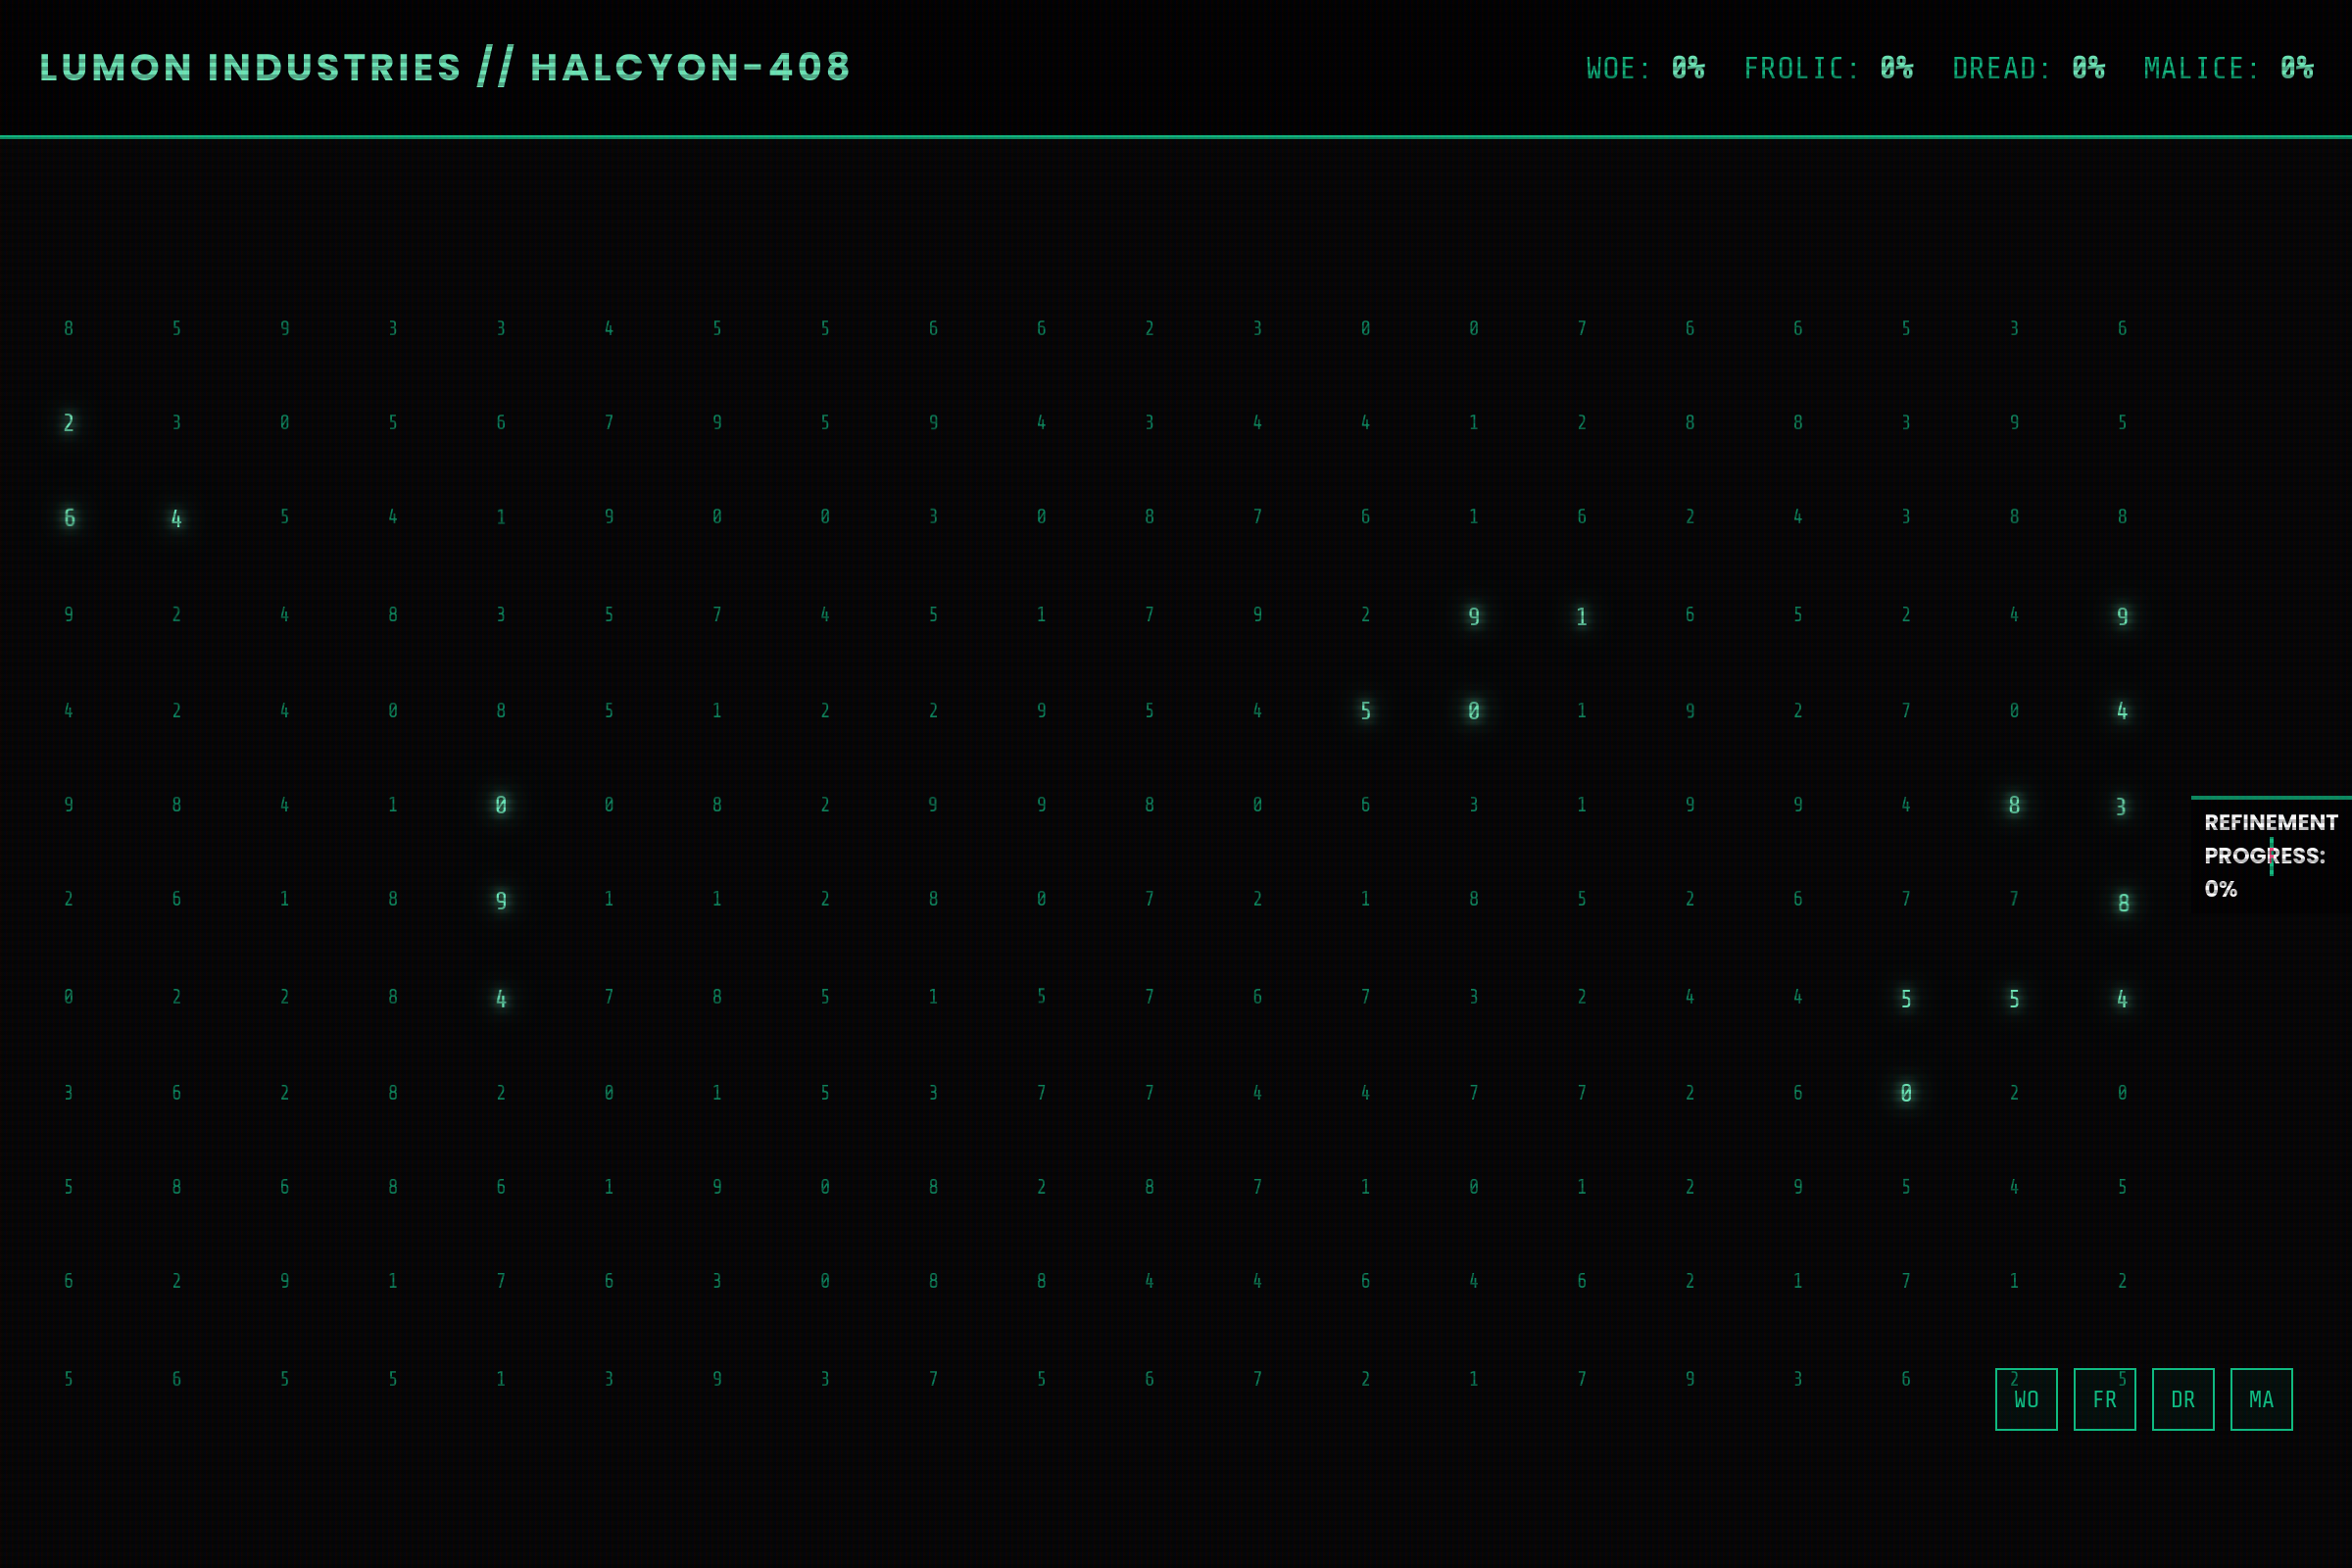Click the FROLIC: 0% readout
The image size is (2352, 1568).
1828,68
